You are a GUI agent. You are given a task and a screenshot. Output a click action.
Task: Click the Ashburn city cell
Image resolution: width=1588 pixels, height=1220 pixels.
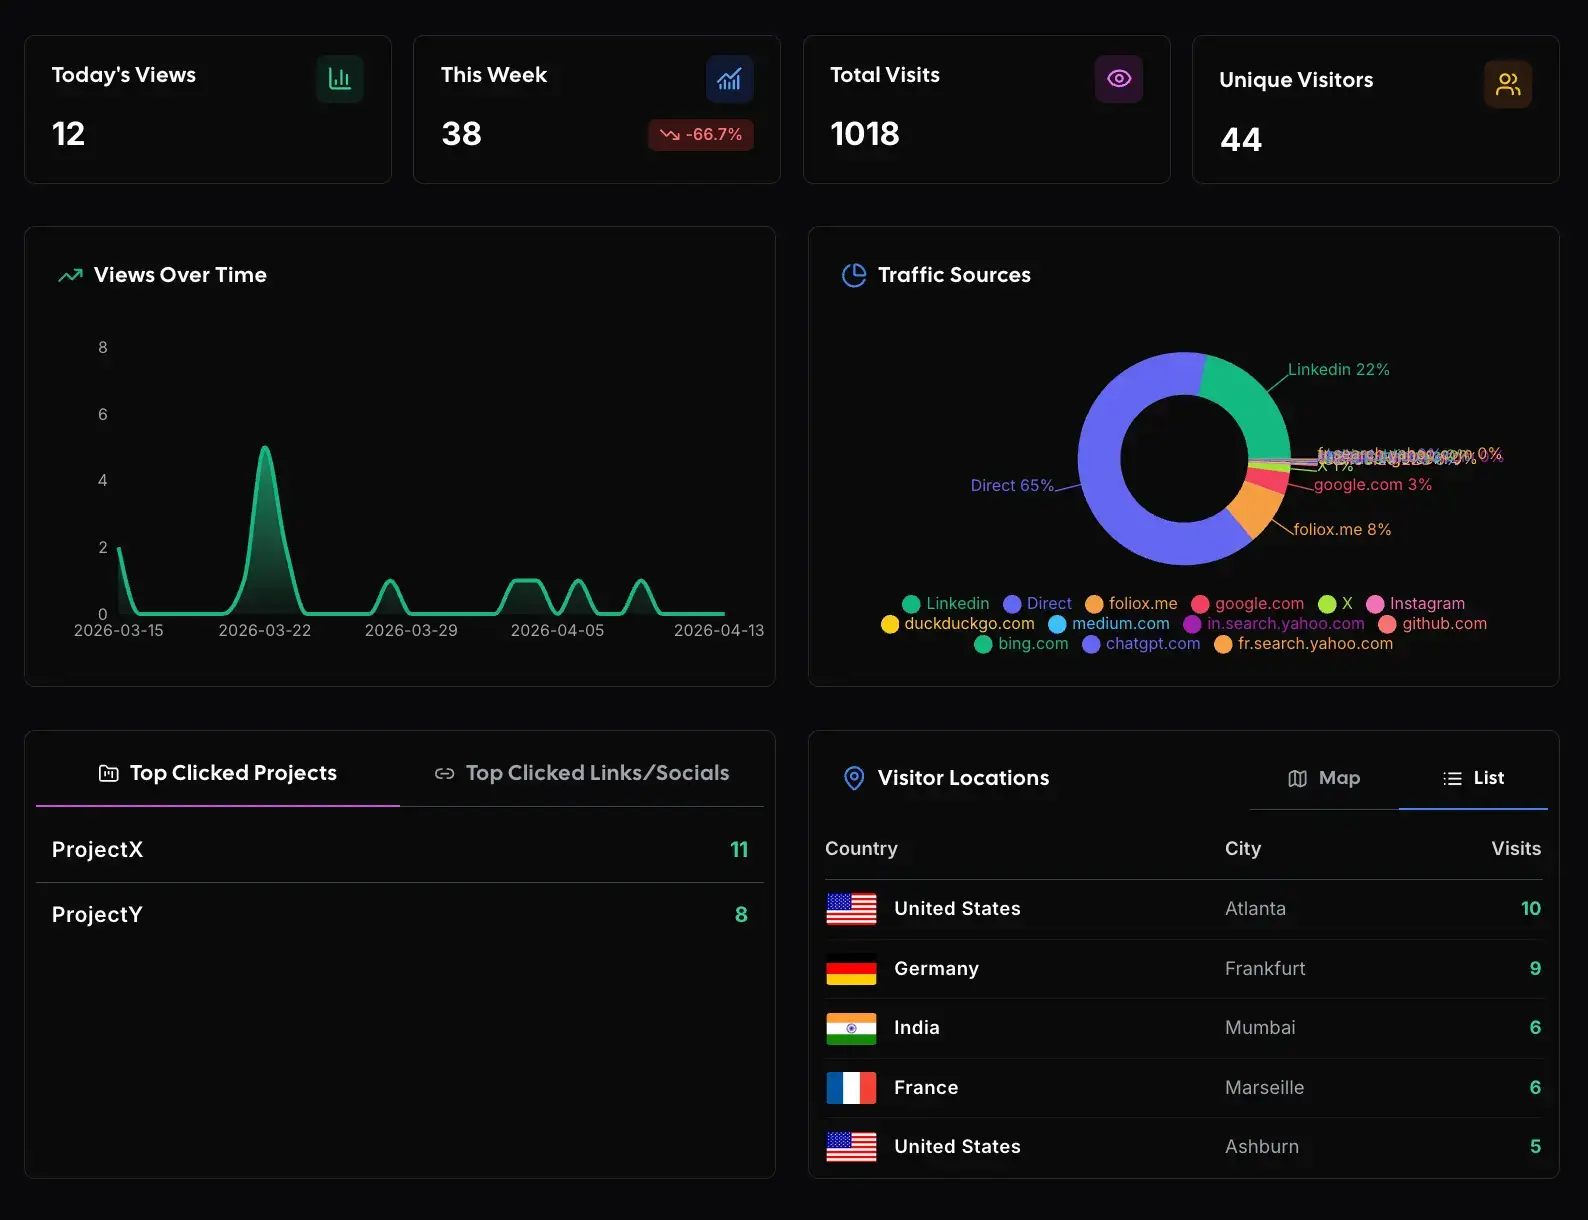[x=1262, y=1147]
